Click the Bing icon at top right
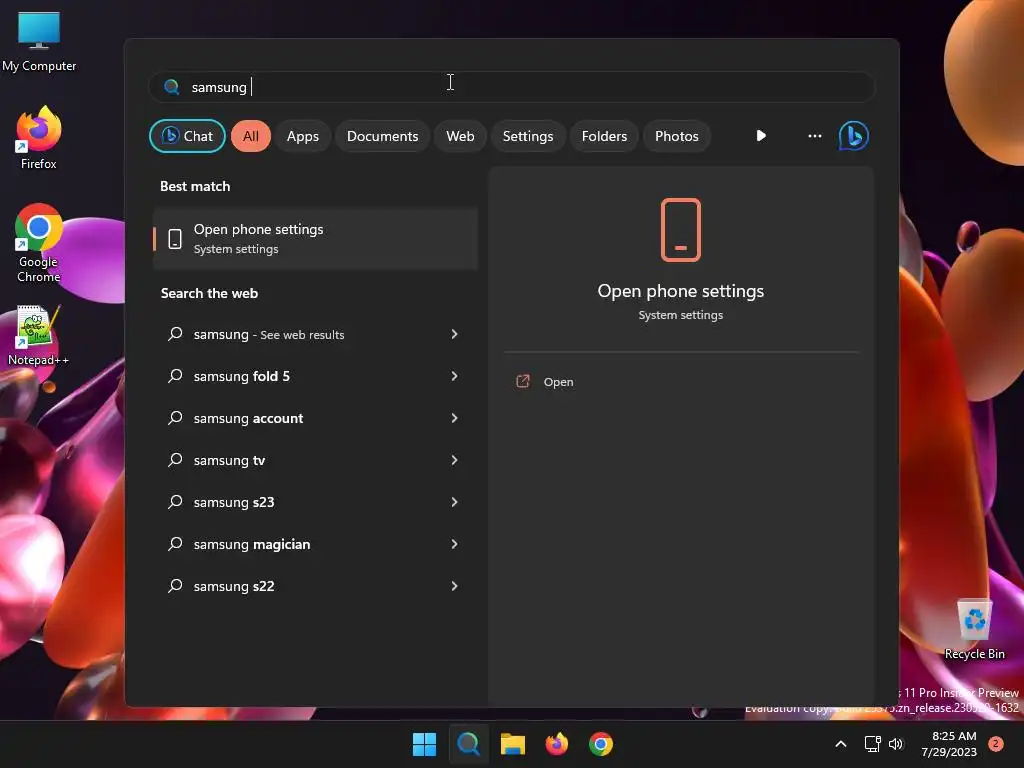This screenshot has width=1024, height=768. click(854, 136)
